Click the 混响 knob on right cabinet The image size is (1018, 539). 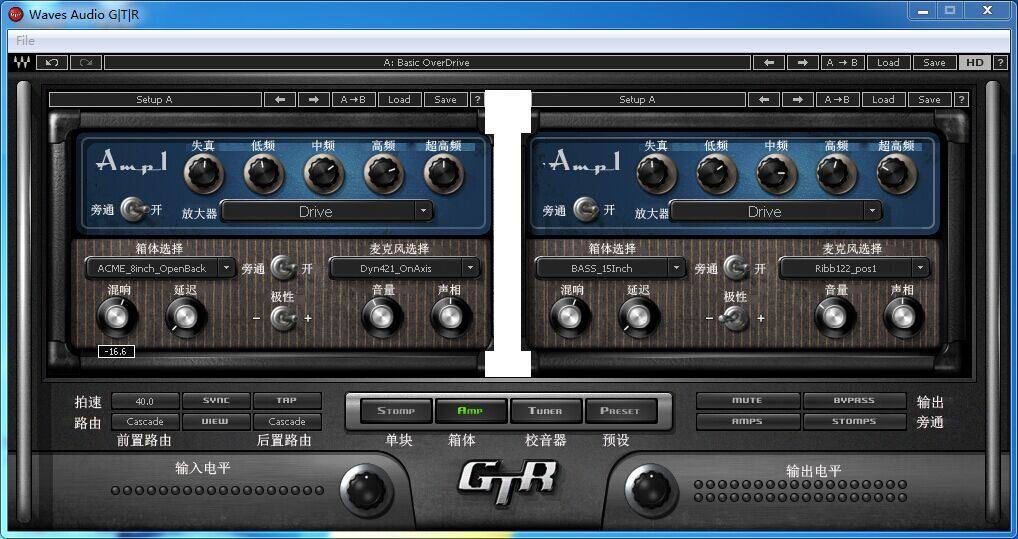click(x=570, y=317)
